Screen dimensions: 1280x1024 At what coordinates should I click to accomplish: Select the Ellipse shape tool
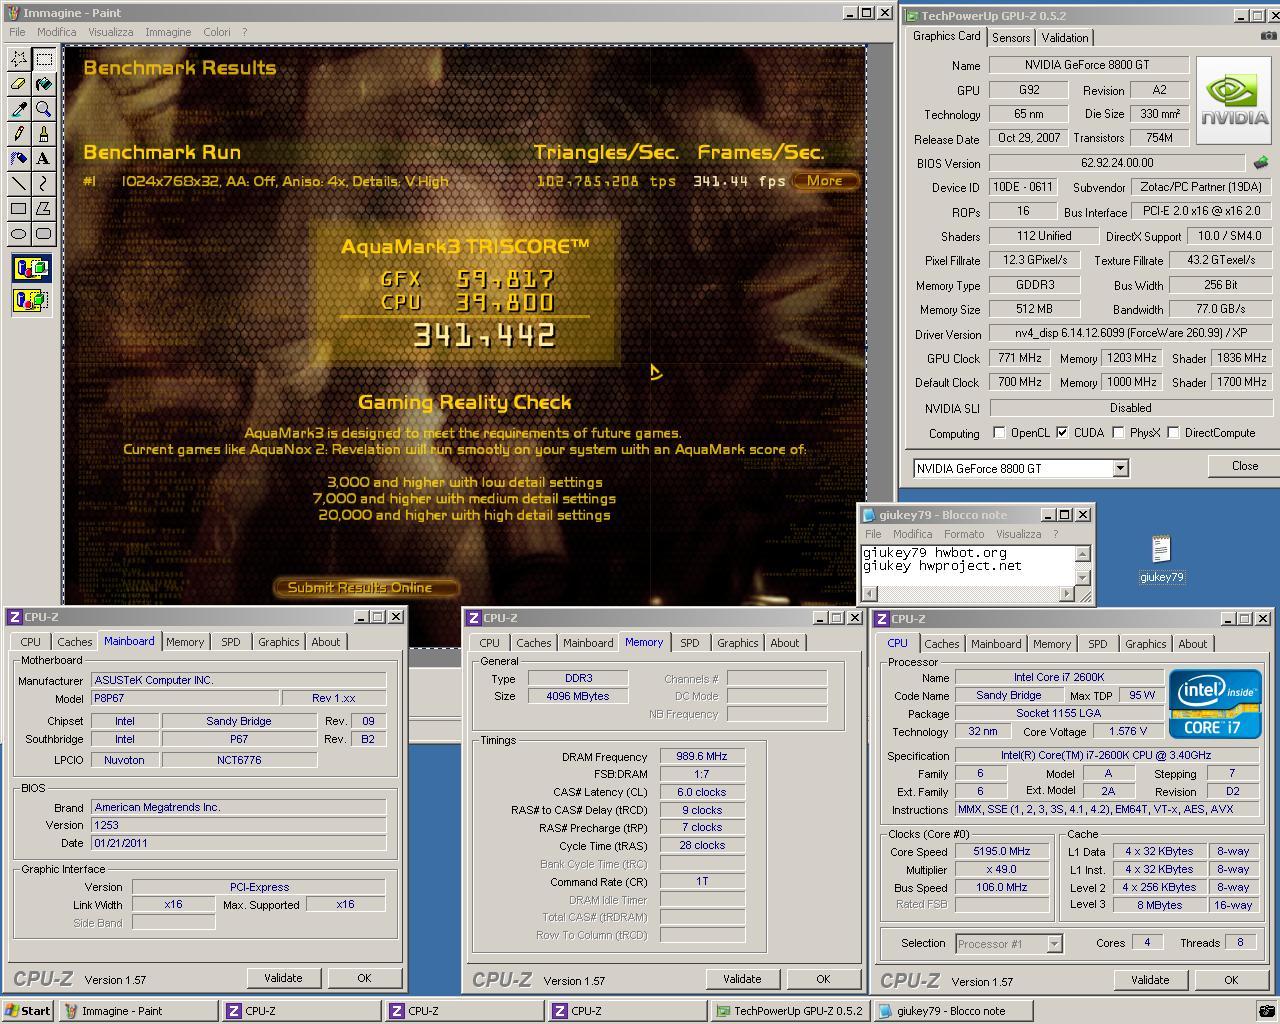[x=19, y=234]
